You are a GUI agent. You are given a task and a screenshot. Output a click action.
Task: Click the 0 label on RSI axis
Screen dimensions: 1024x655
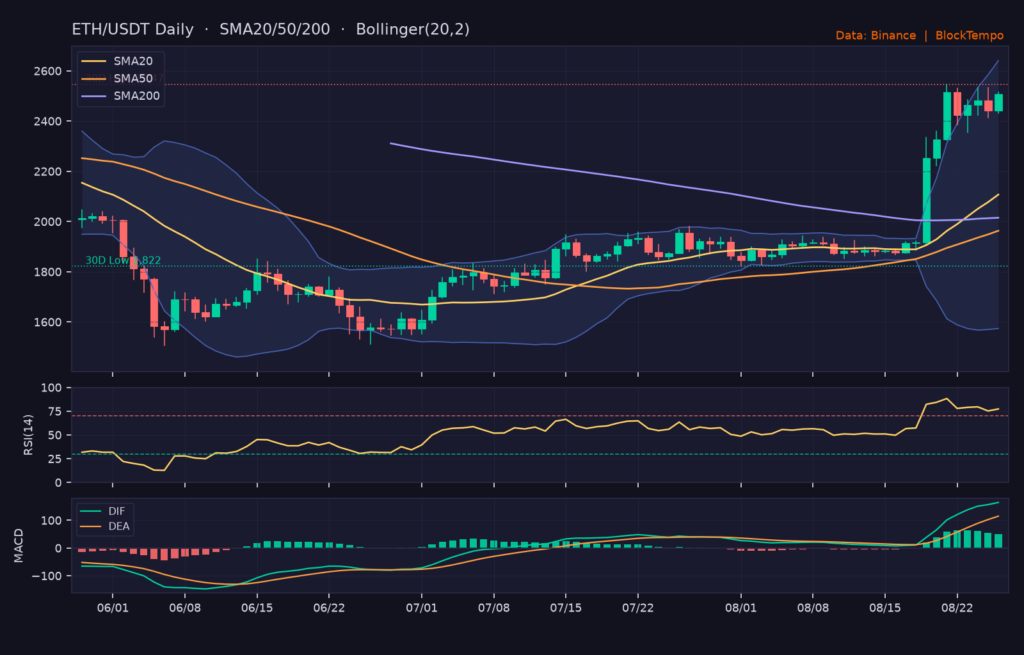(x=59, y=483)
